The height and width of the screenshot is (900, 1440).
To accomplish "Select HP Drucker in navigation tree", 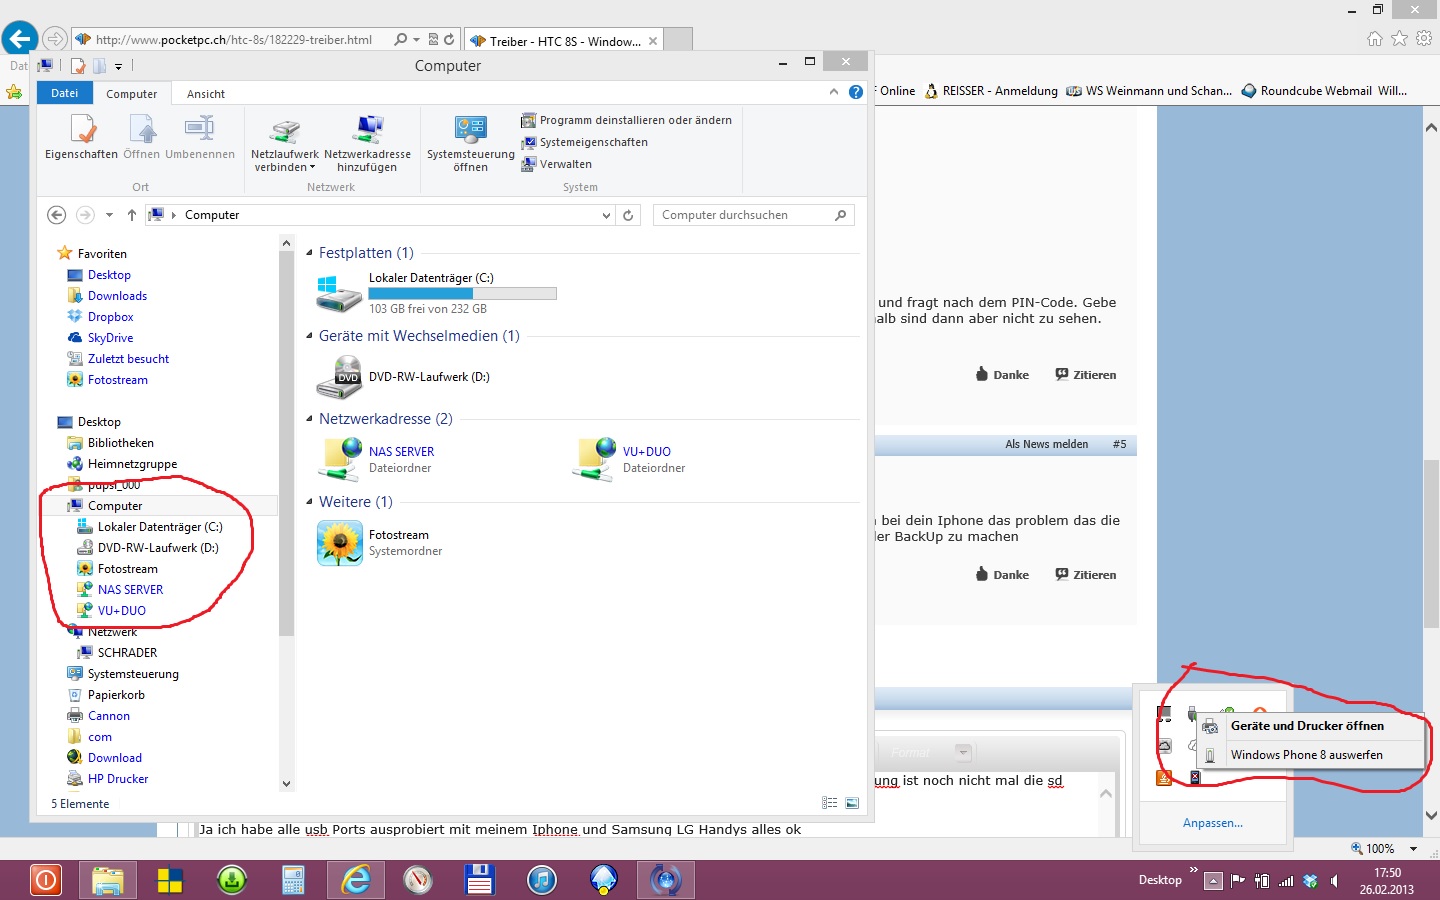I will (x=118, y=779).
